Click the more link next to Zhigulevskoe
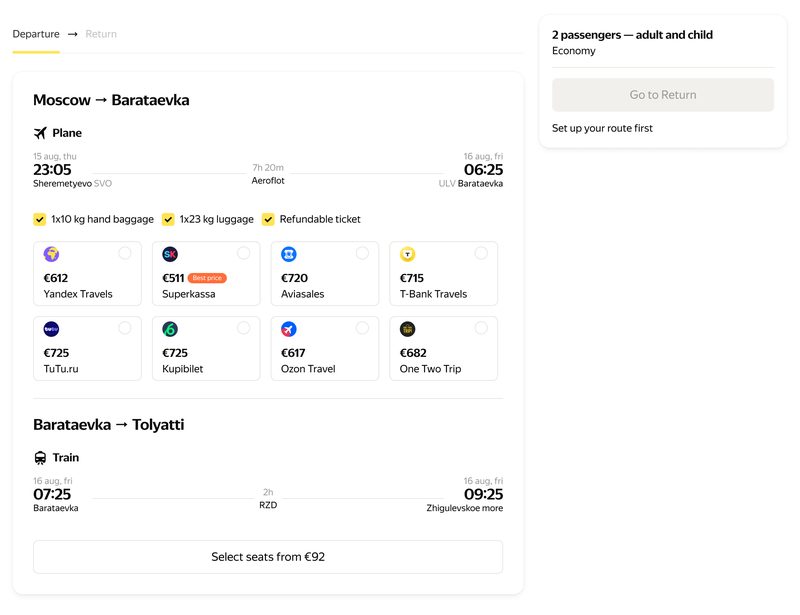Screen dimensions: 800x615 click(493, 508)
